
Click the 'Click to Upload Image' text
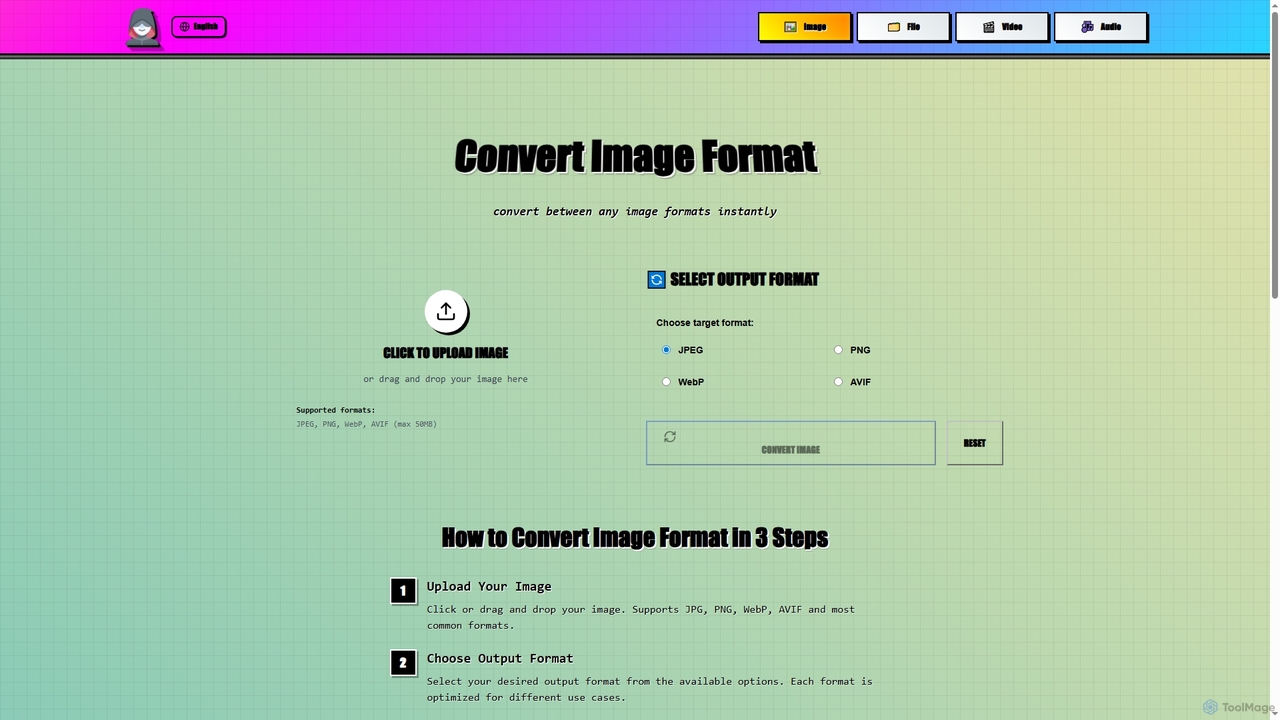[446, 353]
